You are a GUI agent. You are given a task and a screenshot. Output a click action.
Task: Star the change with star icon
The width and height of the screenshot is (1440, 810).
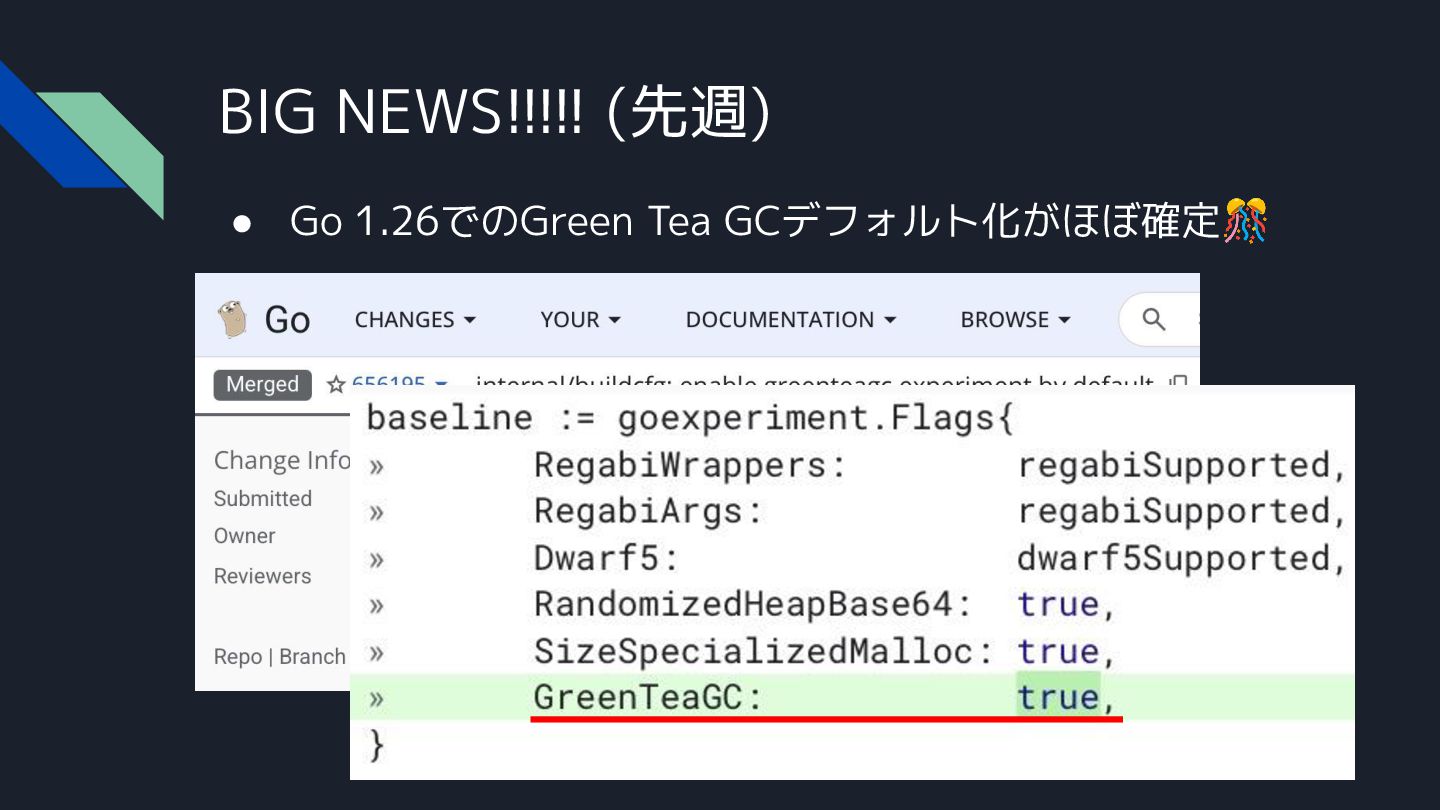336,384
